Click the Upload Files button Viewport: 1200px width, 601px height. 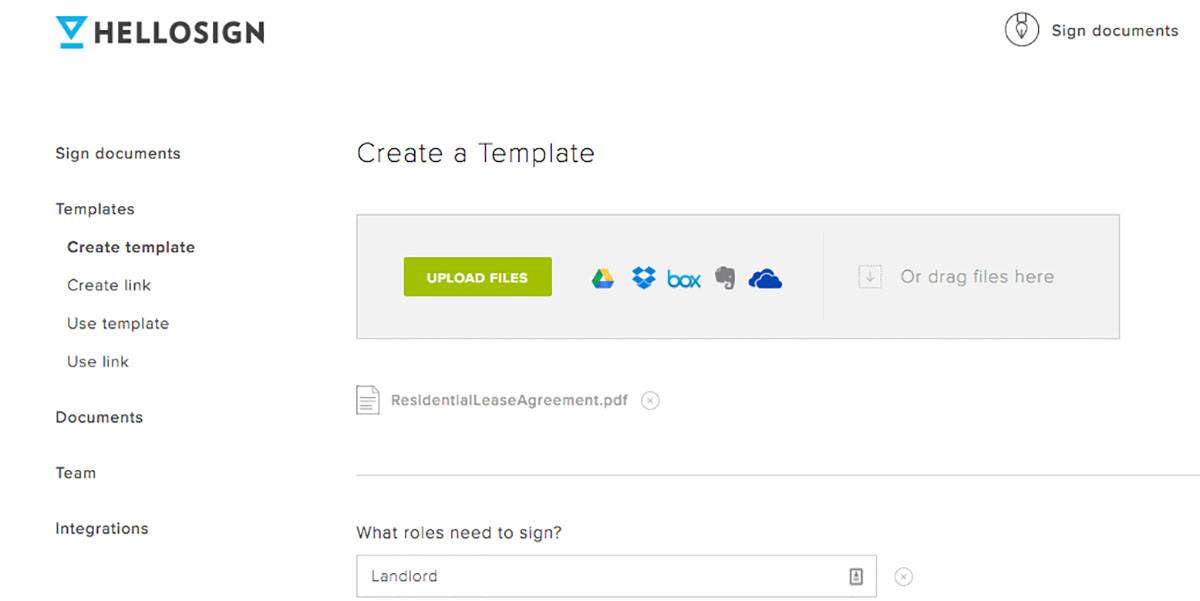477,277
